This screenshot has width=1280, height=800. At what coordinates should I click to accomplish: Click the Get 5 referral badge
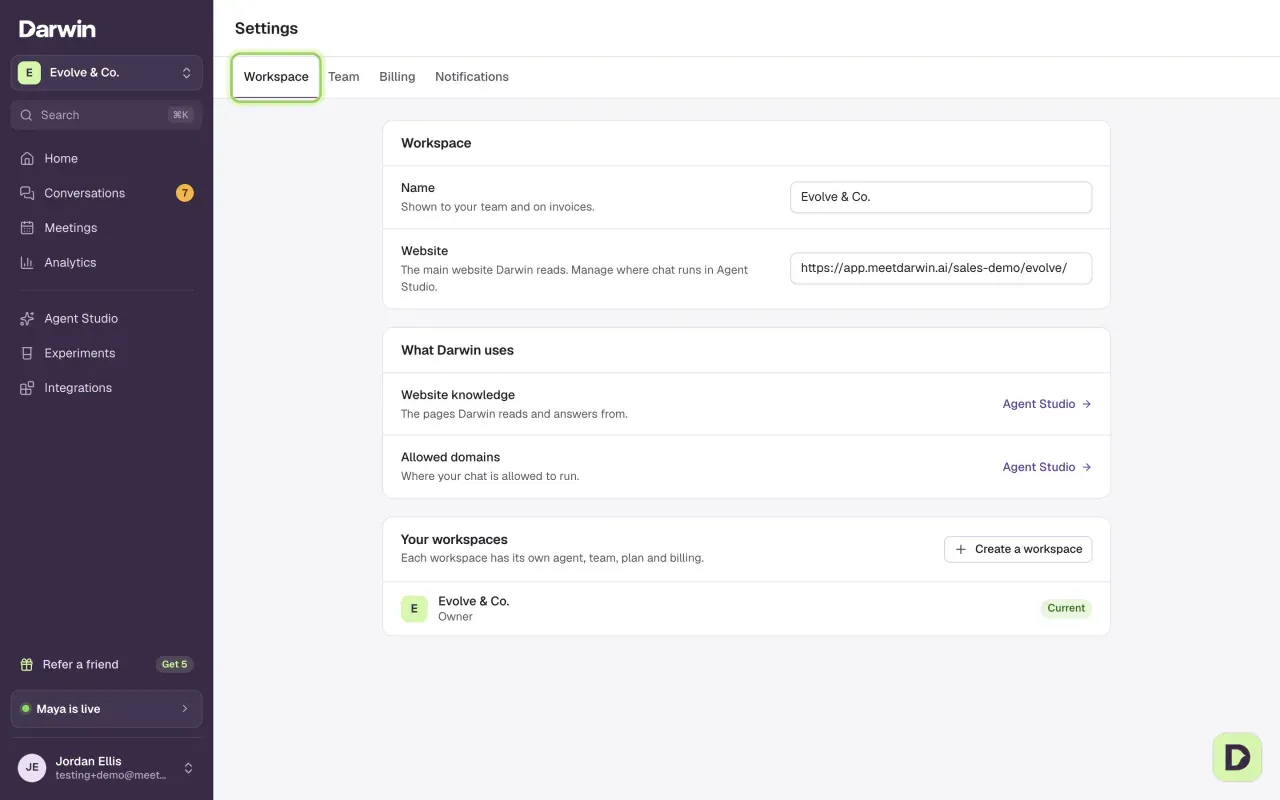pyautogui.click(x=175, y=664)
